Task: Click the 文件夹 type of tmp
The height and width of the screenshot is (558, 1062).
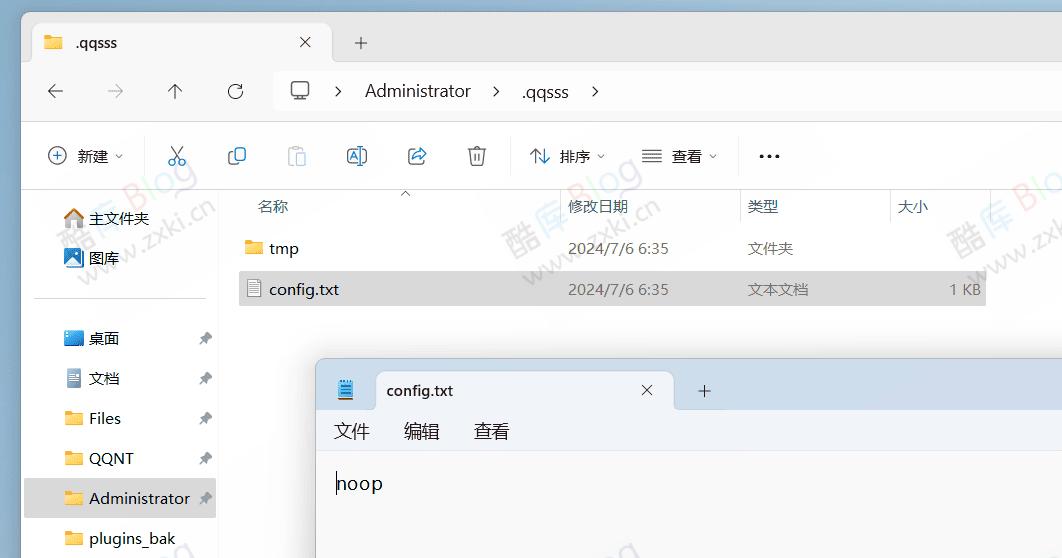Action: coord(770,249)
